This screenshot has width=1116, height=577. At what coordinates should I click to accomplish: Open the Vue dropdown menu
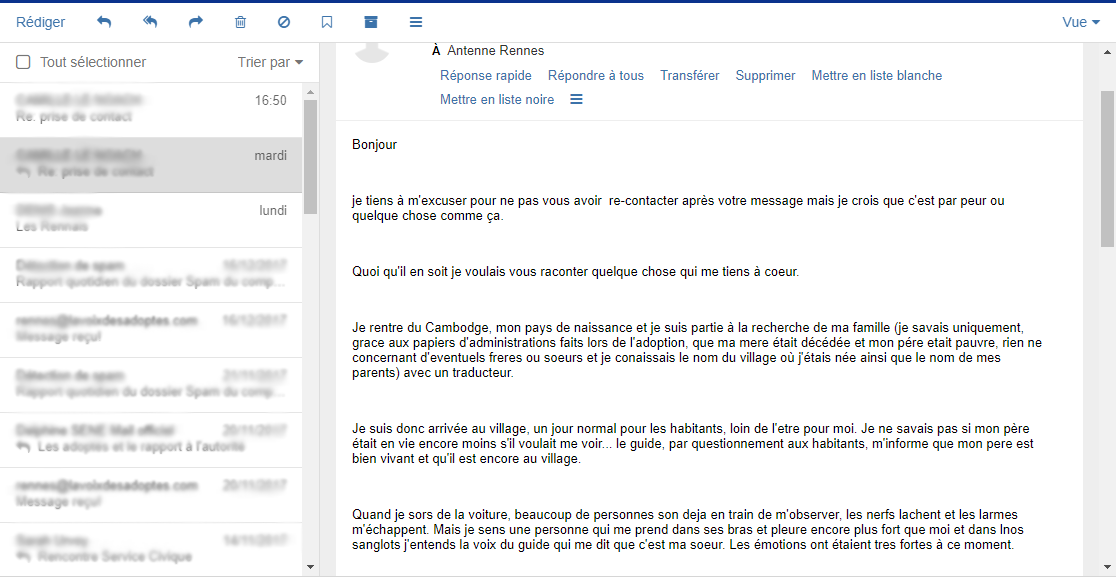(1081, 22)
